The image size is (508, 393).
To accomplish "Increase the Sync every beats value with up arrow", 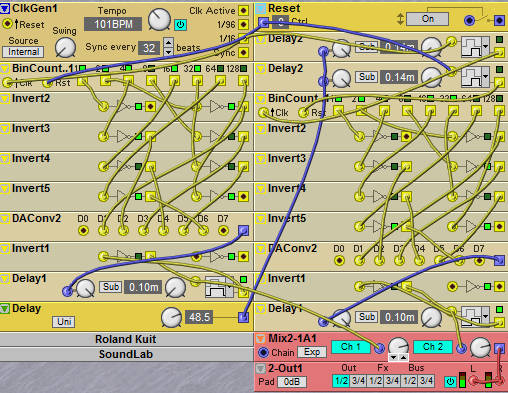I will [169, 43].
